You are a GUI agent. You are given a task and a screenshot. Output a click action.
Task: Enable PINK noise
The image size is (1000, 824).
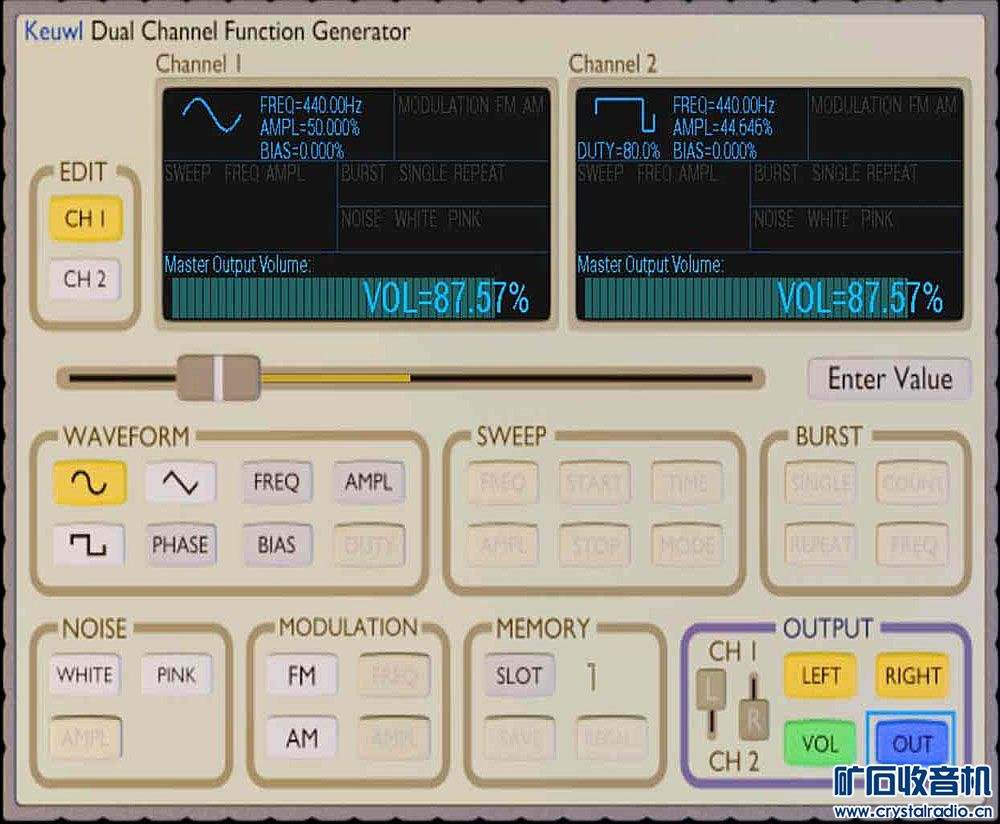click(x=177, y=675)
